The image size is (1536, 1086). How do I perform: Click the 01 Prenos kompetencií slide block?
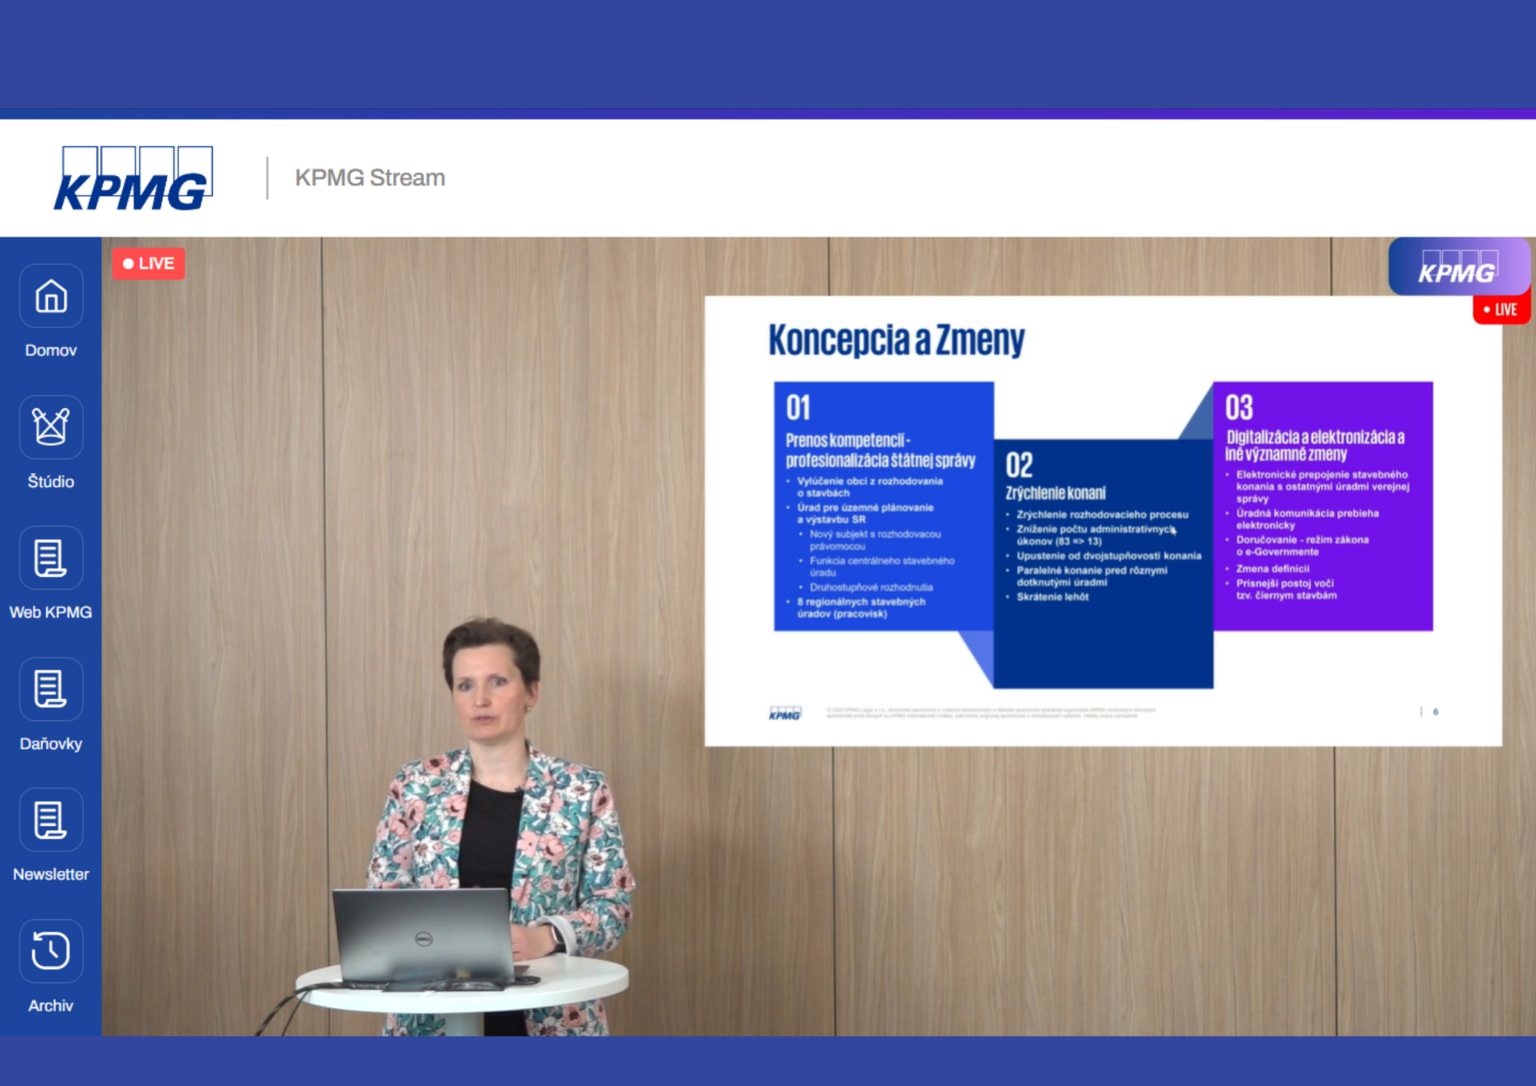[x=883, y=506]
